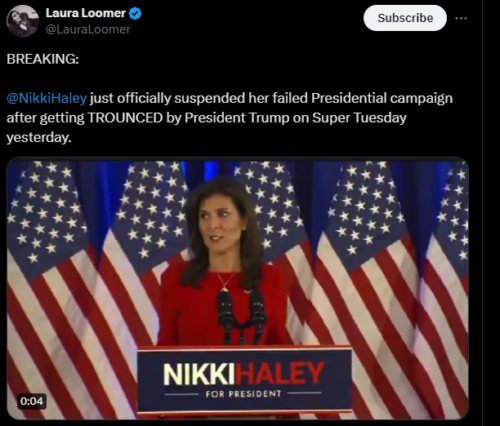The image size is (500, 426).
Task: Visit the @LauraLoomer handle link
Action: [x=88, y=30]
